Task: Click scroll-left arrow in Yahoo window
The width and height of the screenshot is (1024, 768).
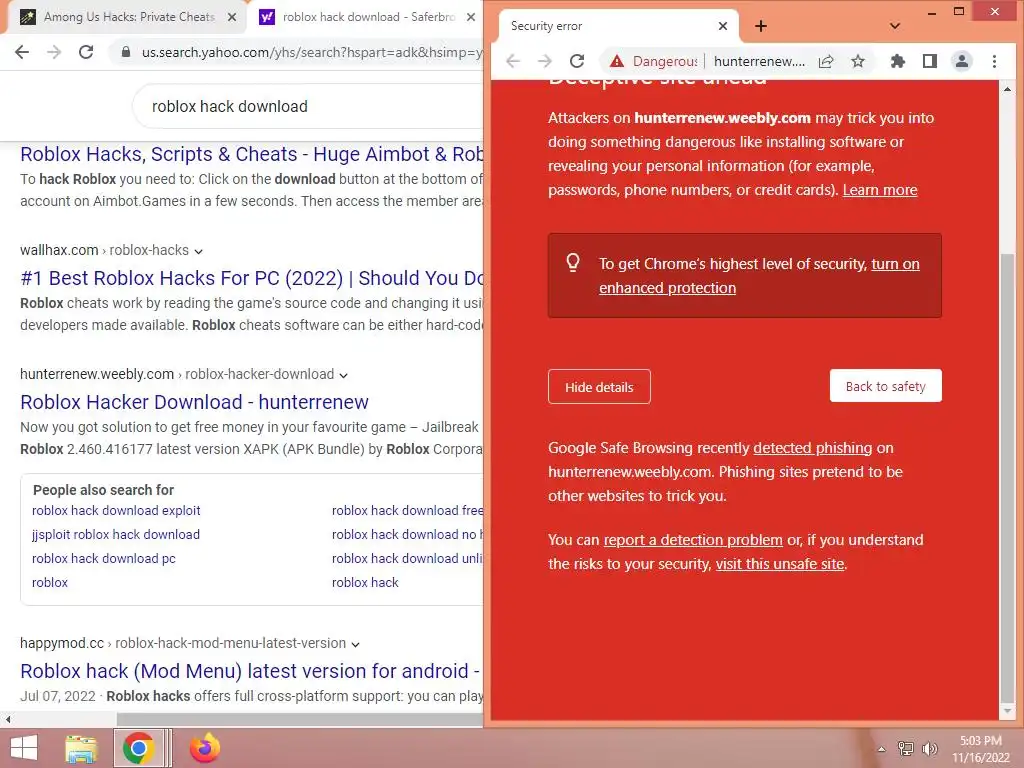Action: 8,719
